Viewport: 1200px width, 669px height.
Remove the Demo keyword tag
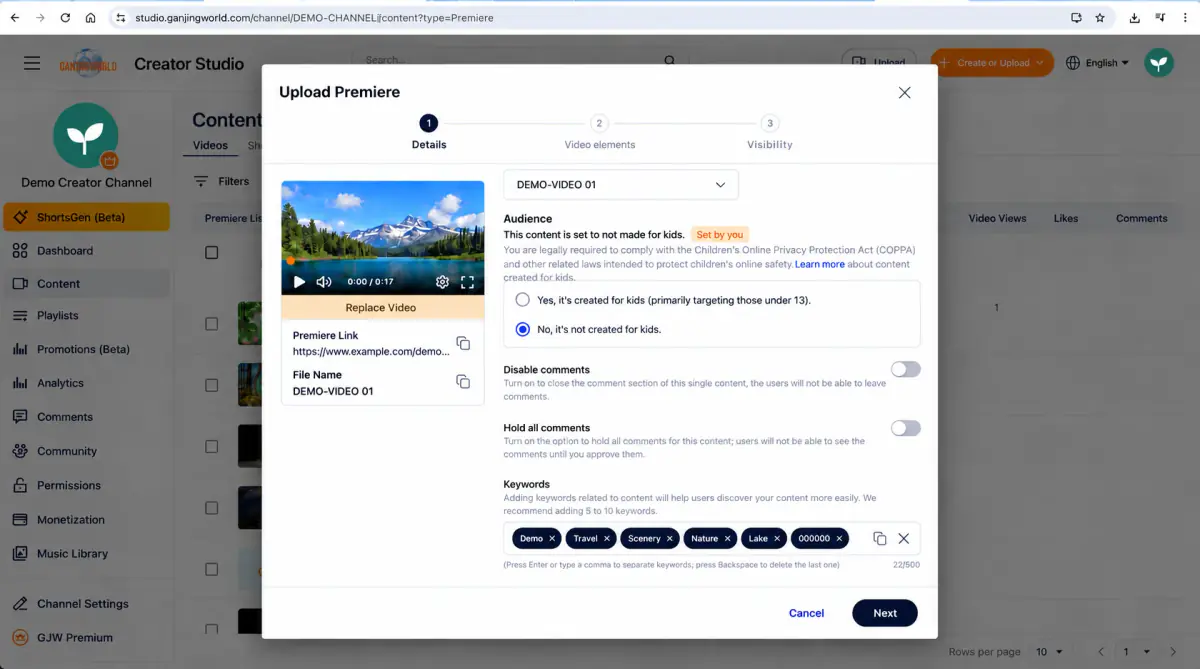(x=552, y=538)
